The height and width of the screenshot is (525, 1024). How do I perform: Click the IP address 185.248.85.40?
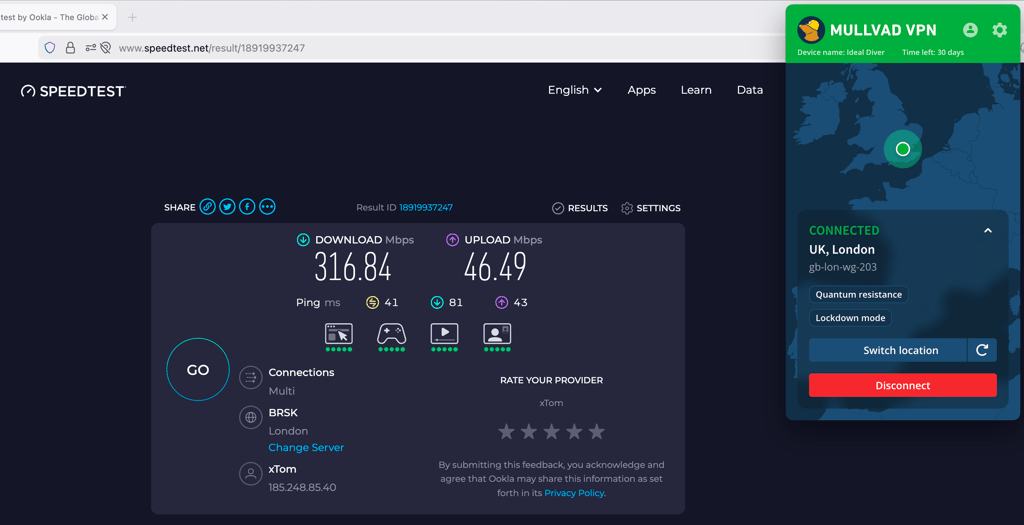click(302, 487)
